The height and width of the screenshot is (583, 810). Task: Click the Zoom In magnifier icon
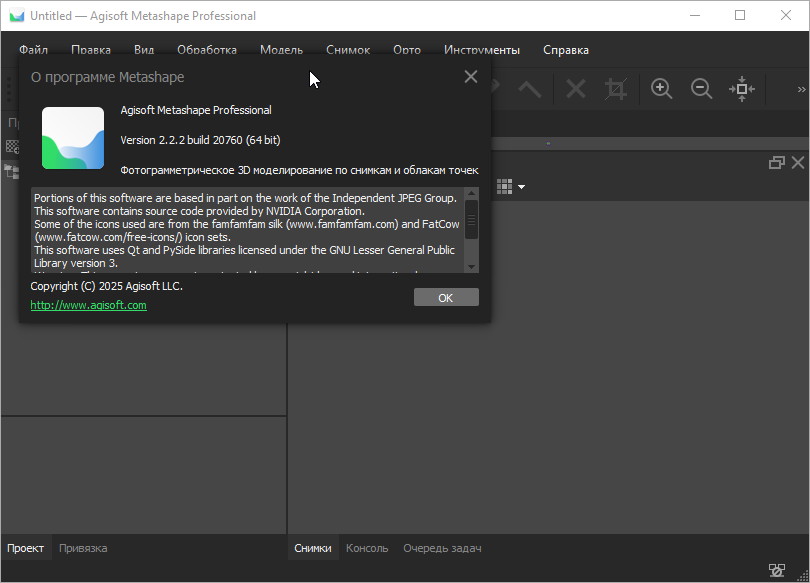click(661, 89)
